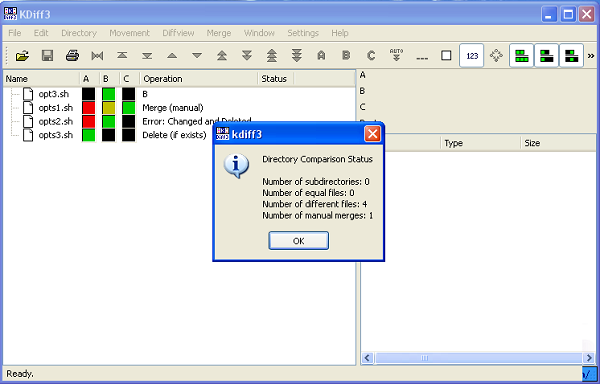
Task: Toggle the first window layout button
Action: coord(522,56)
